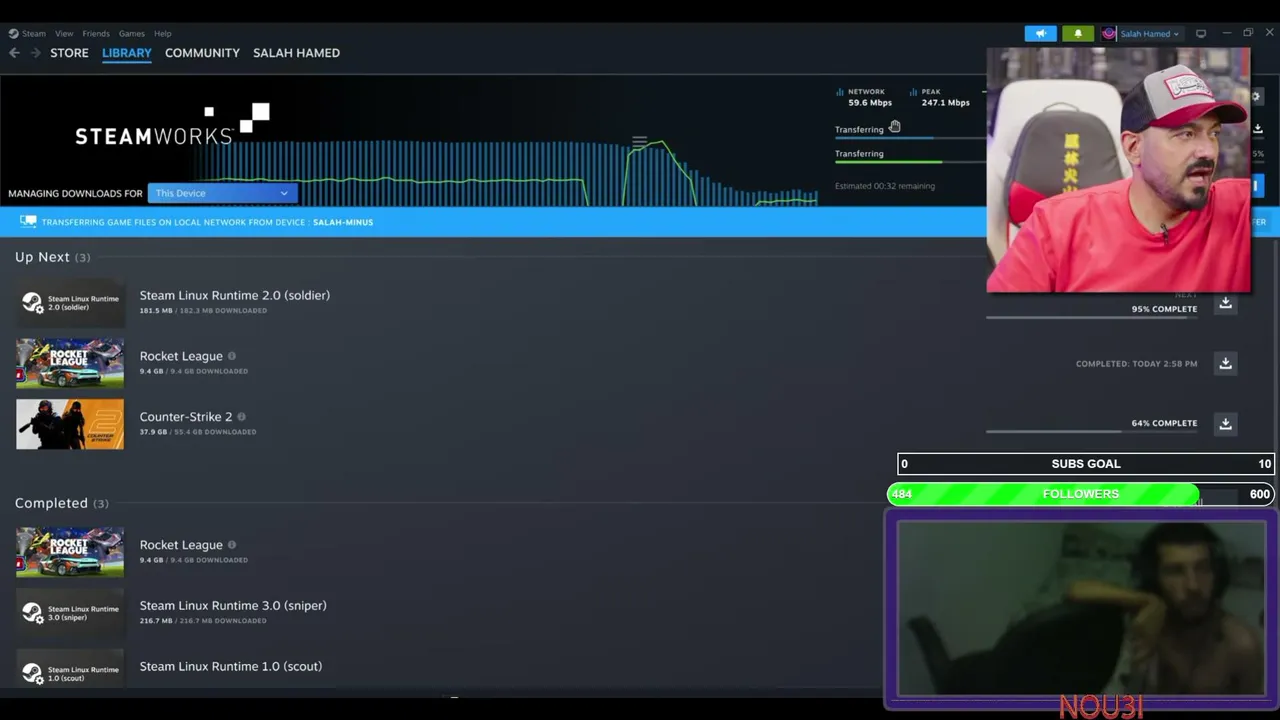1280x720 pixels.
Task: Switch to the STORE tab
Action: click(69, 53)
